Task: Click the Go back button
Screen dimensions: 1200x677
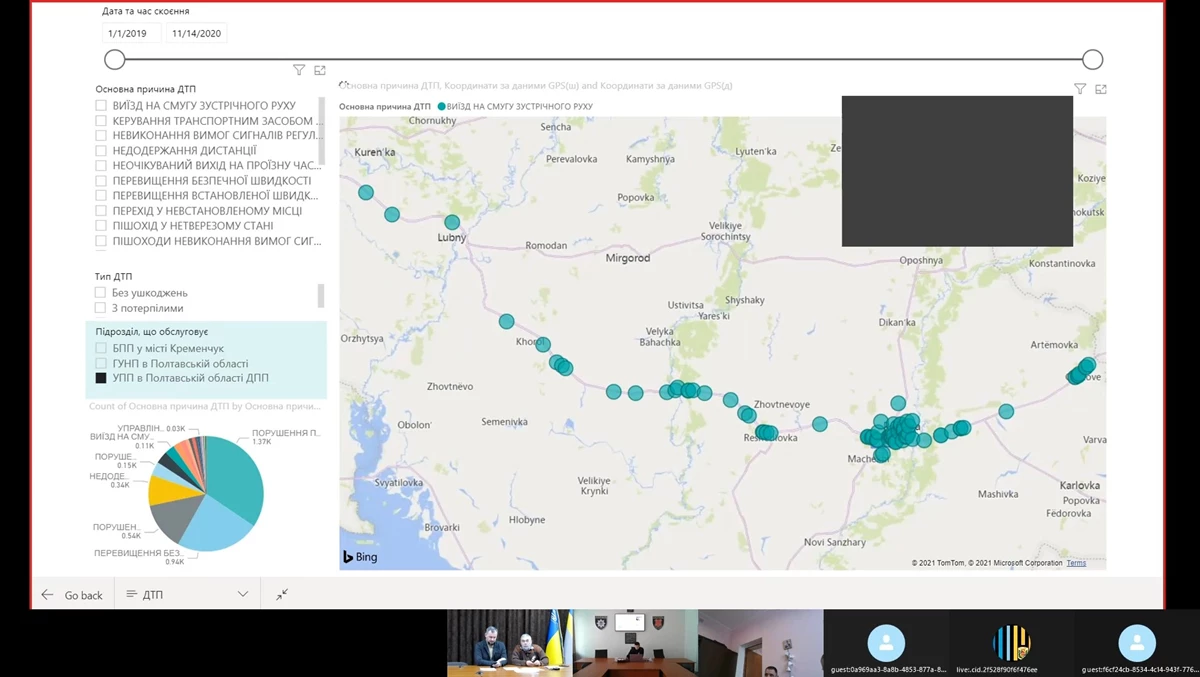Action: point(74,595)
